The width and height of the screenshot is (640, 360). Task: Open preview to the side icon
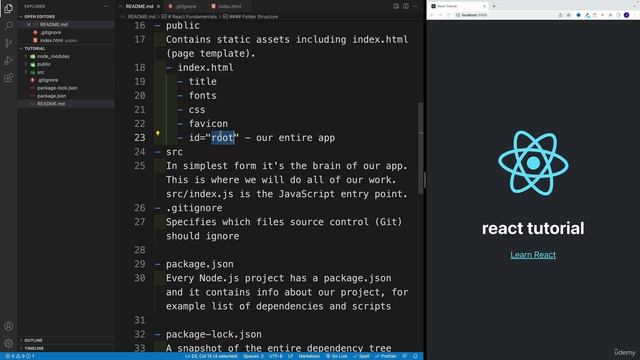396,6
